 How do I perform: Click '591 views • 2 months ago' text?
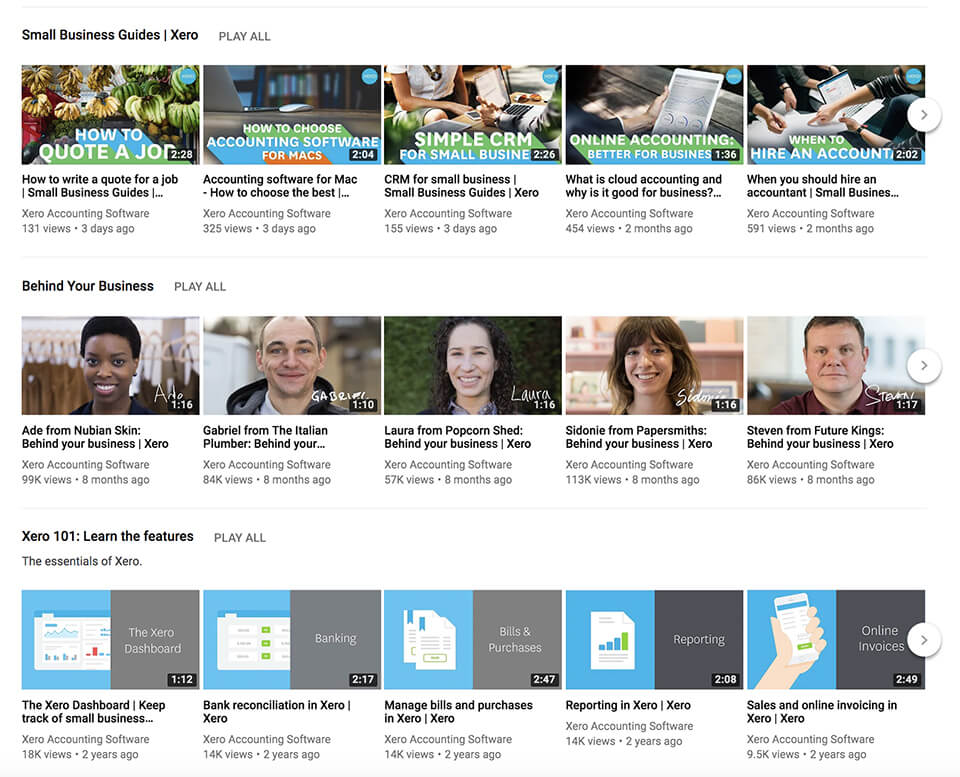[x=810, y=228]
